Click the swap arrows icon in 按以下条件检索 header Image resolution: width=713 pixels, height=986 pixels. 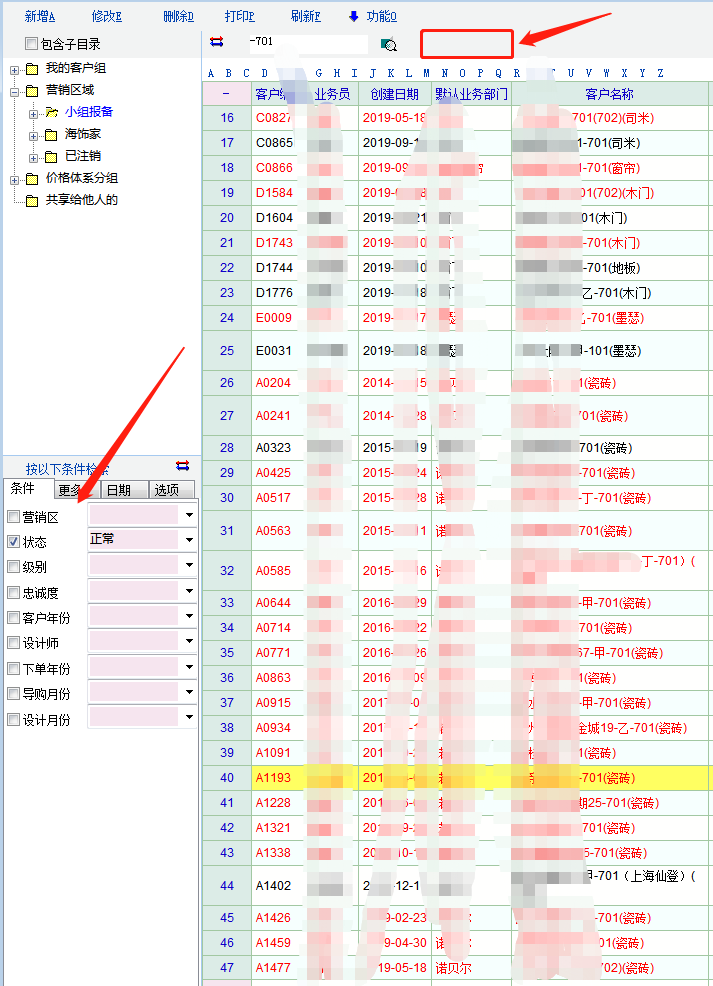point(182,466)
